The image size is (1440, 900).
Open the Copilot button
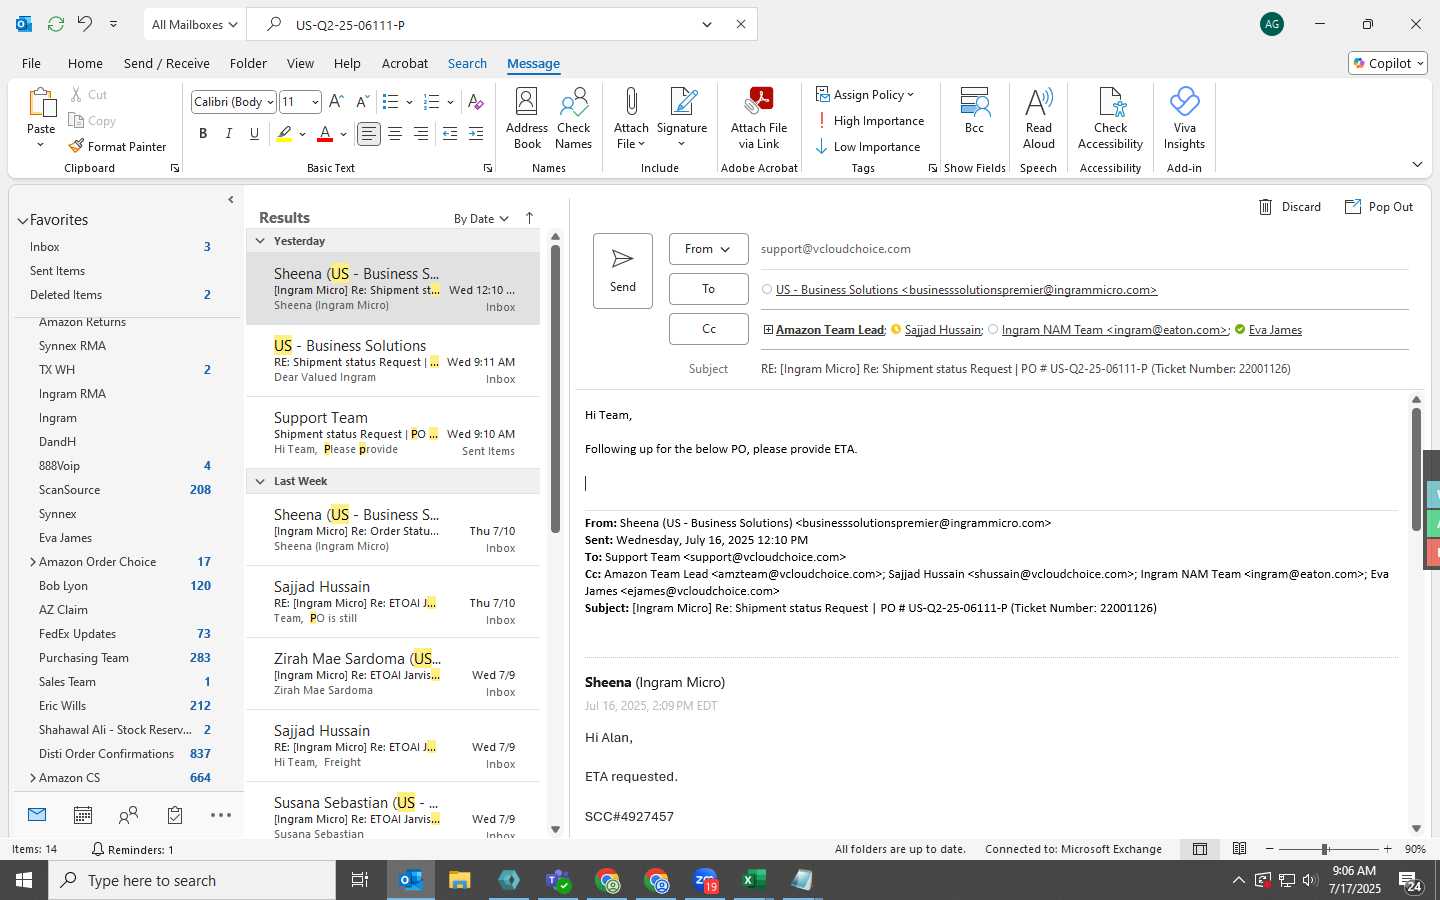coord(1388,63)
